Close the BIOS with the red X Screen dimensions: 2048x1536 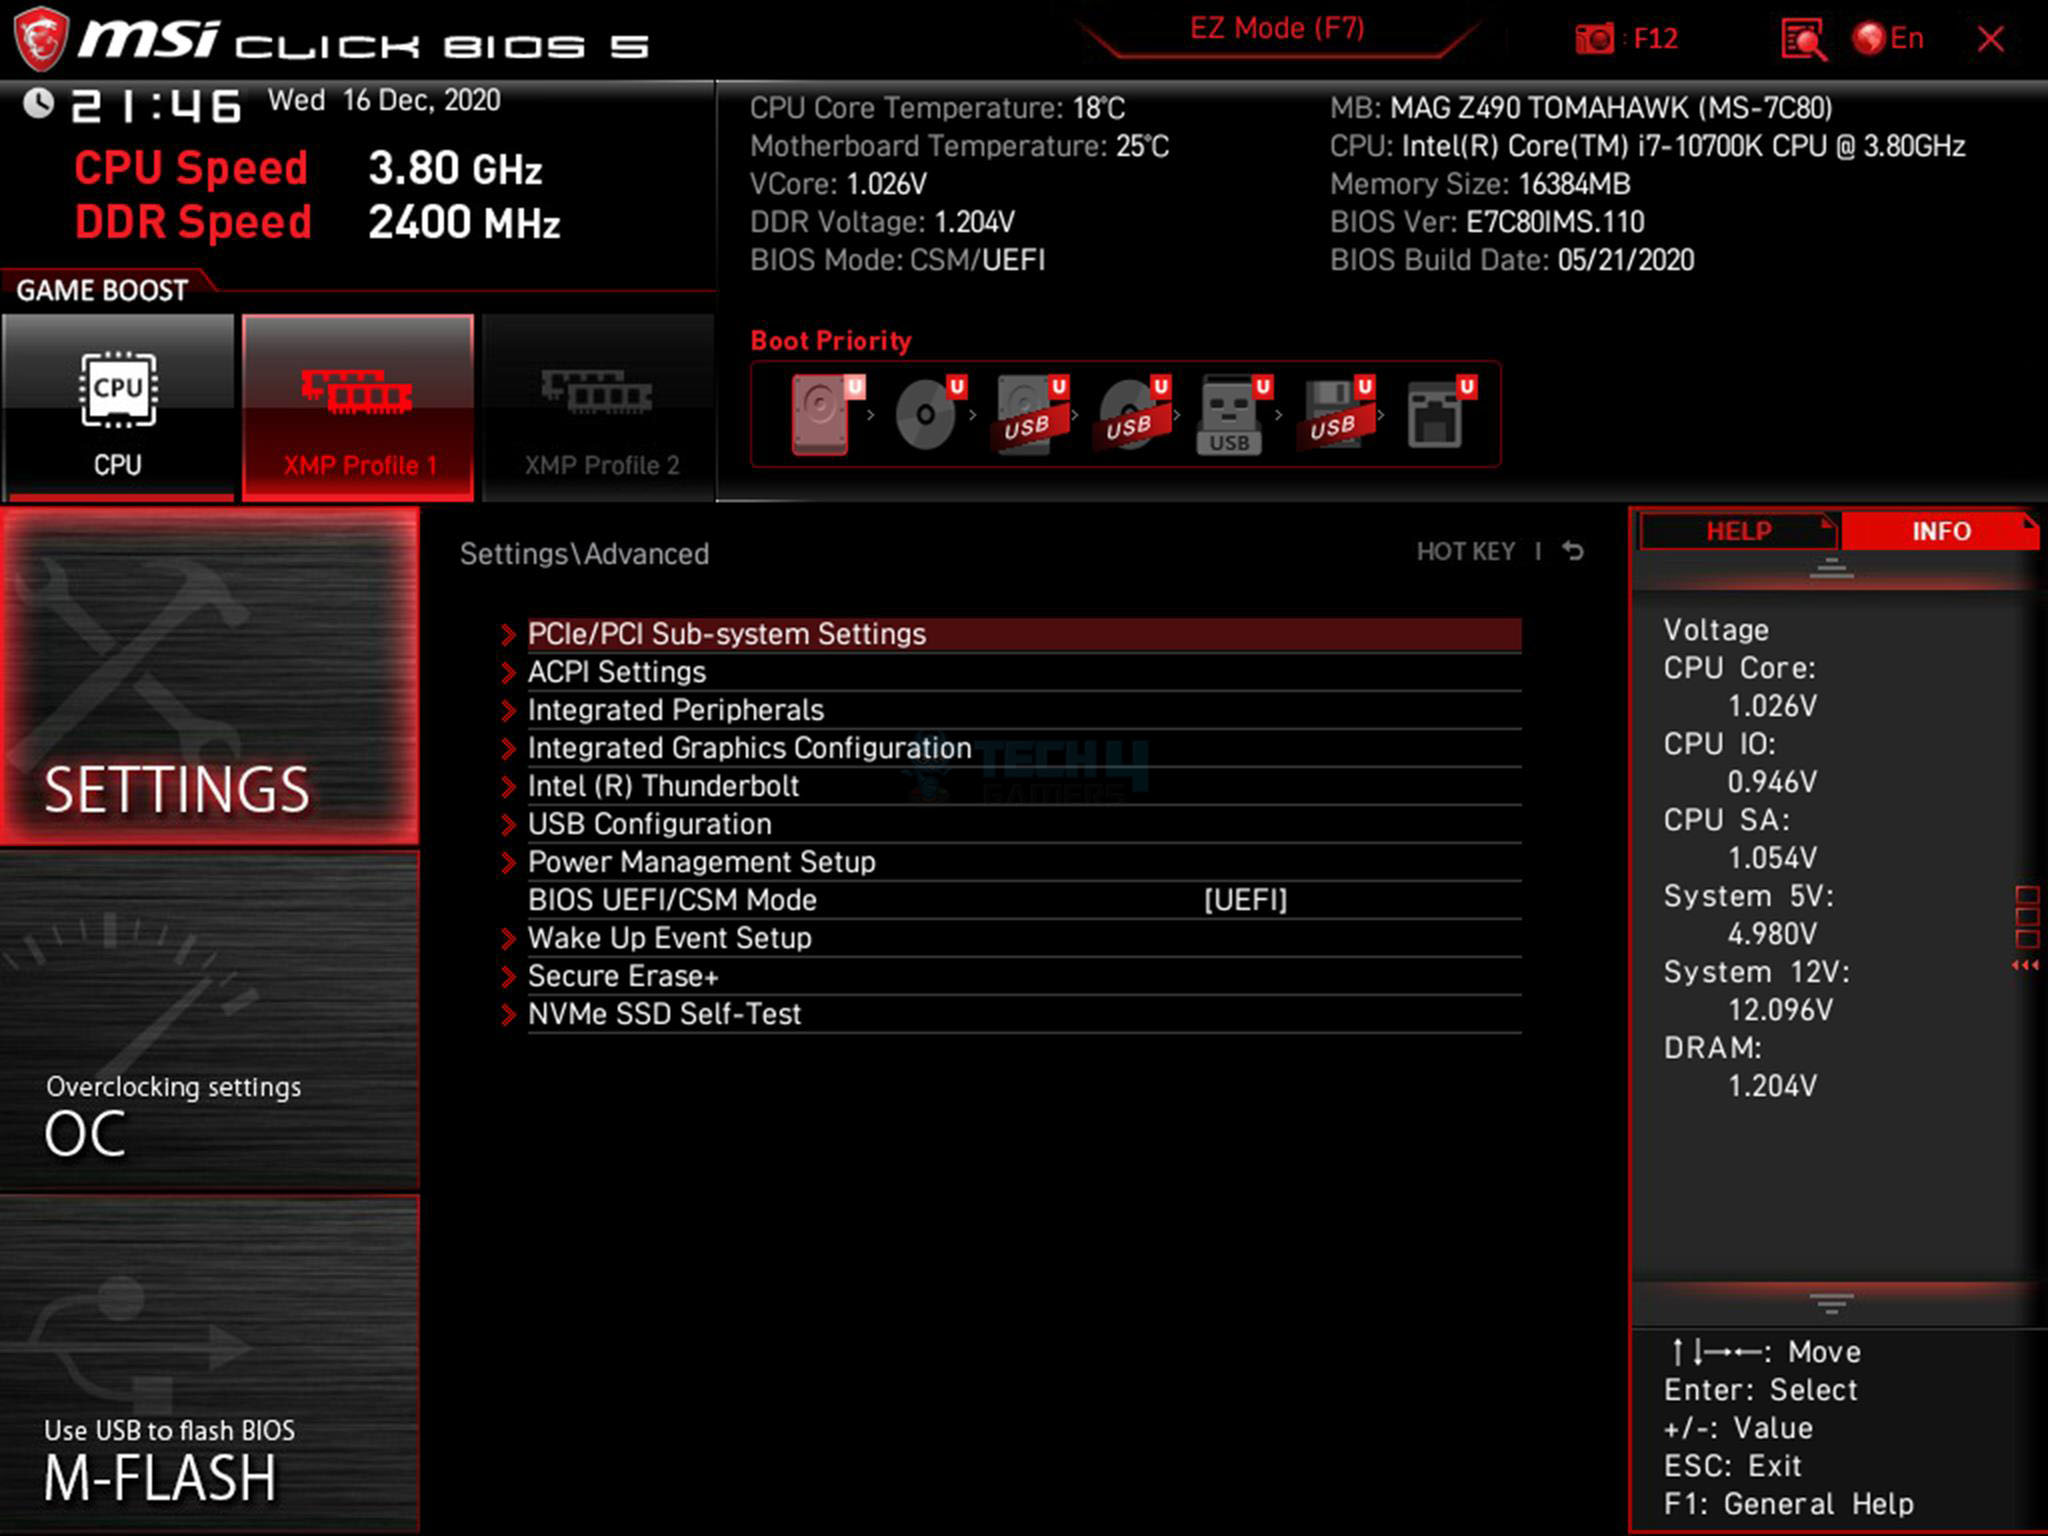pos(1990,40)
